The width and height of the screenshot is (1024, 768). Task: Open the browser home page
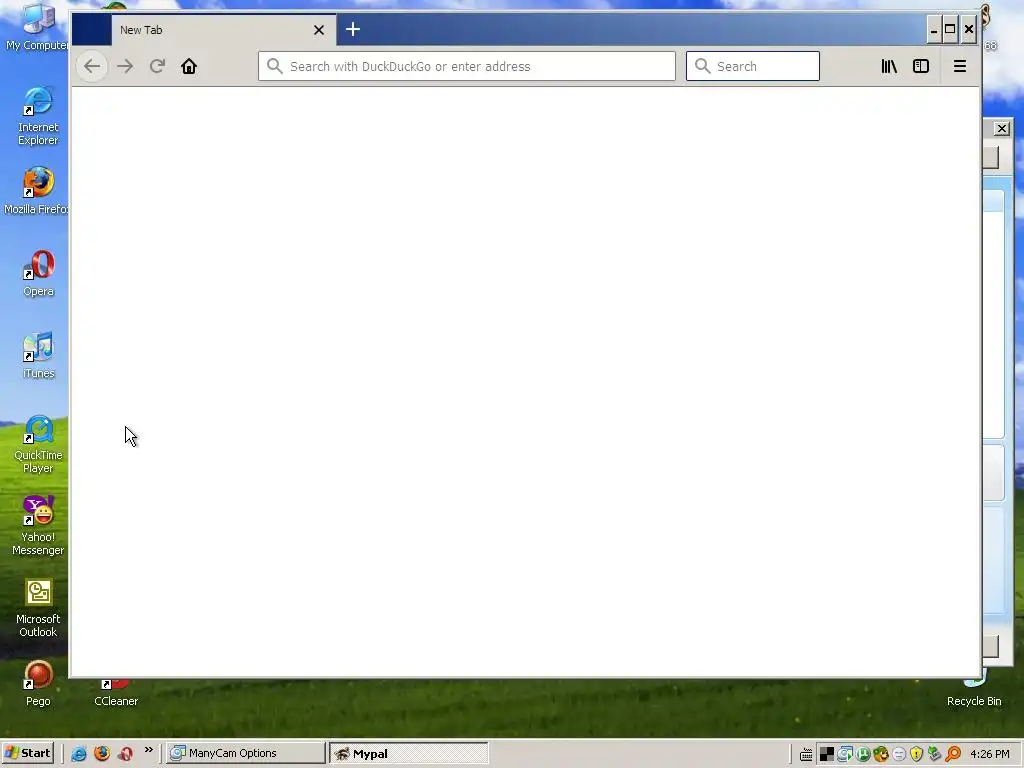click(189, 66)
